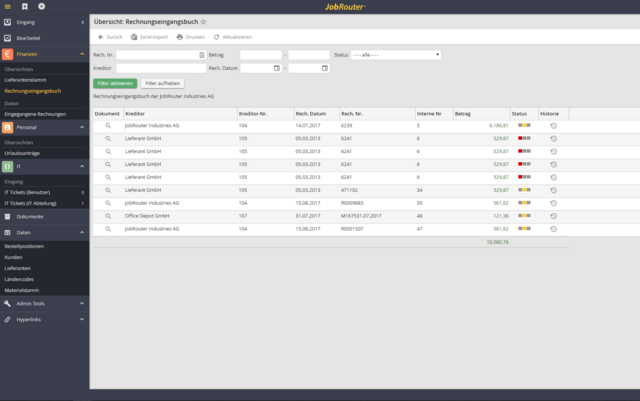Mark the overview as favorite with the star icon

[x=203, y=22]
